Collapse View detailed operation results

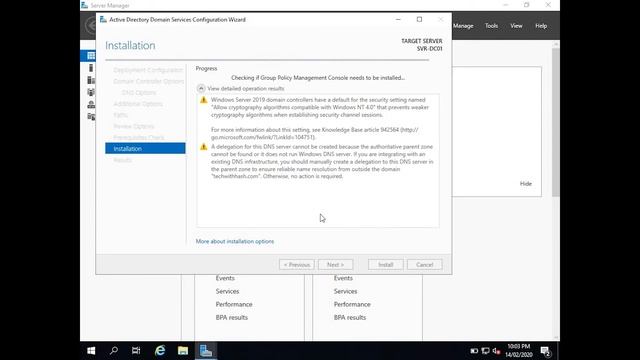coord(201,88)
